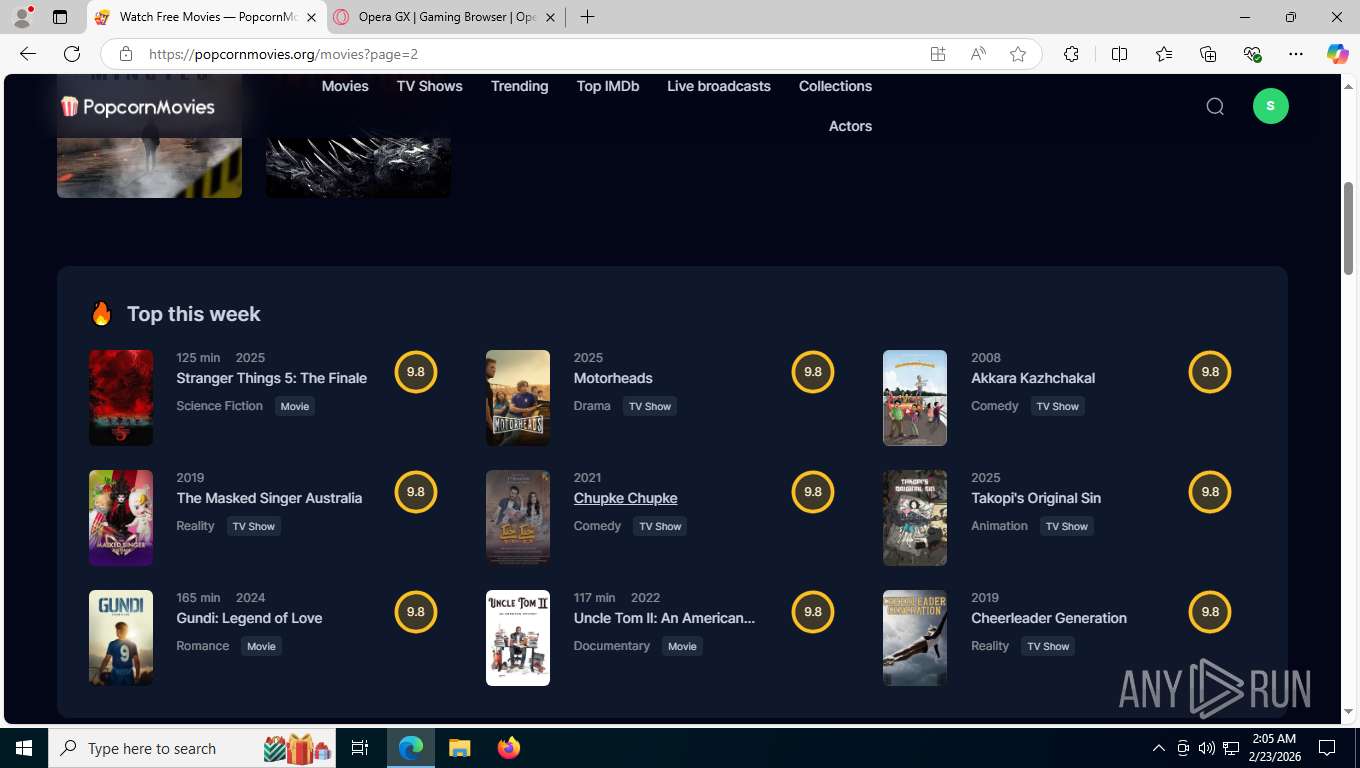The width and height of the screenshot is (1360, 768).
Task: Open Collections icon in toolbar
Action: tap(1208, 54)
